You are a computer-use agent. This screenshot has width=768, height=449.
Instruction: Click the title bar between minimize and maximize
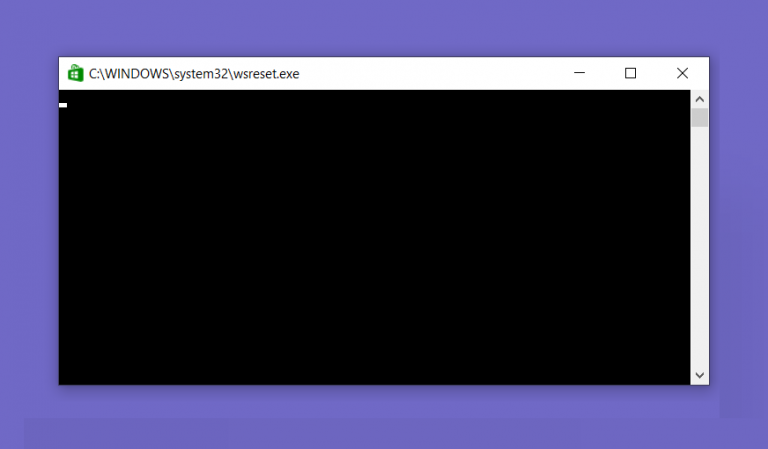pos(605,73)
